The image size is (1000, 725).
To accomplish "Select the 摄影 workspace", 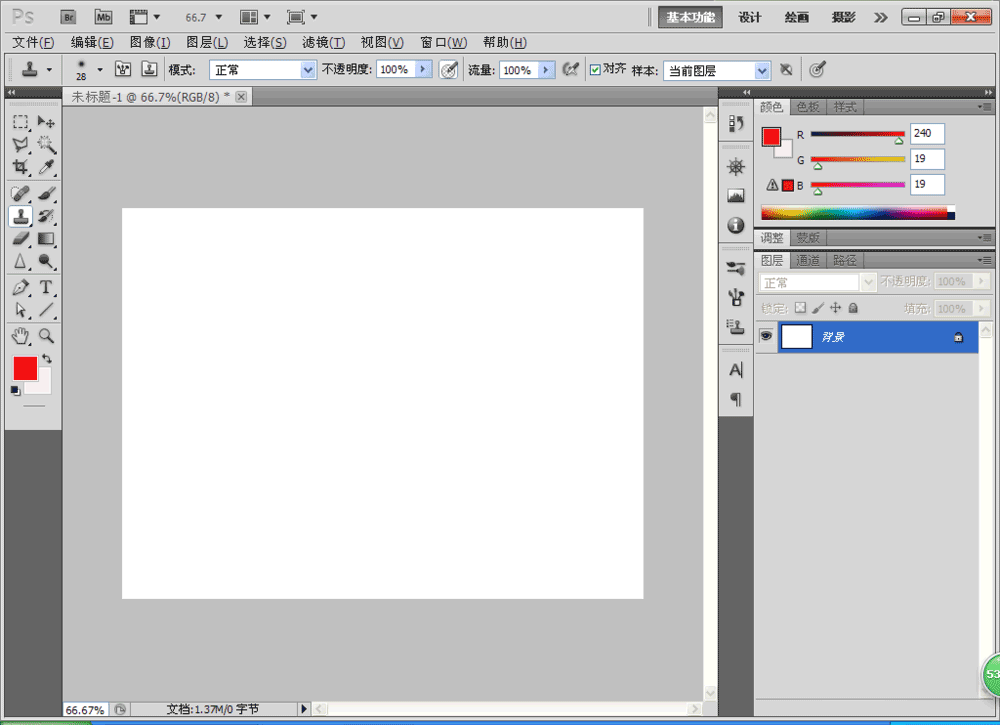I will click(x=843, y=17).
